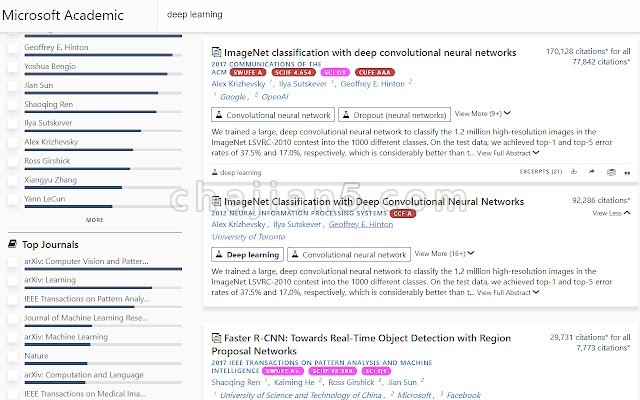
Task: Expand View Full Abstract on the 2017 paper
Action: (x=508, y=153)
